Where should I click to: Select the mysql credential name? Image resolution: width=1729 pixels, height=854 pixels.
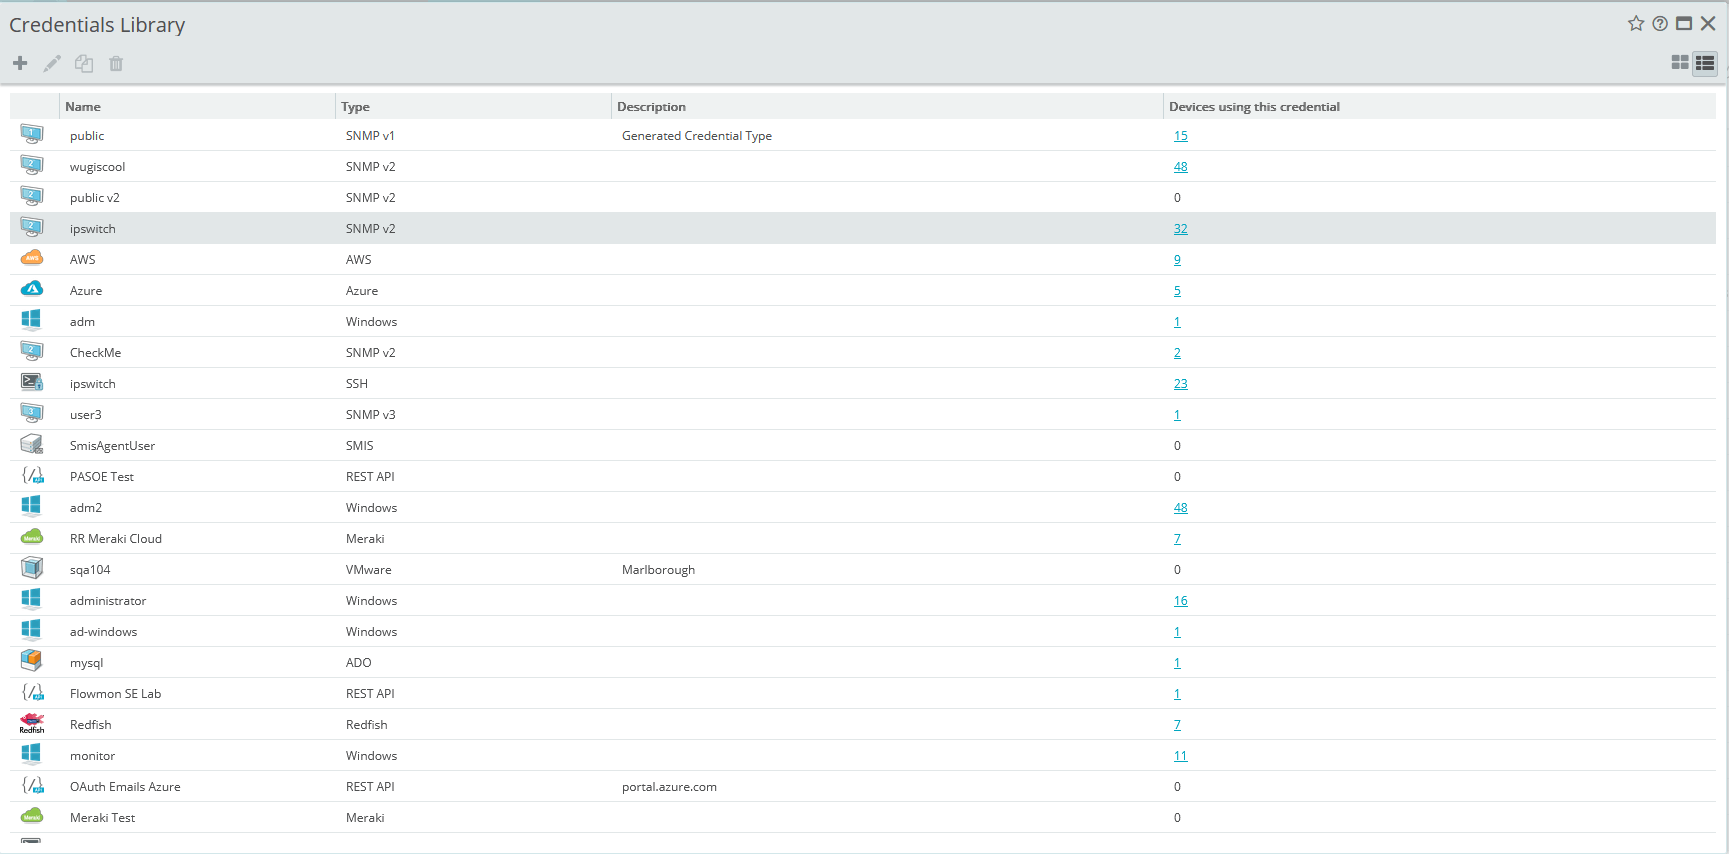(x=86, y=663)
